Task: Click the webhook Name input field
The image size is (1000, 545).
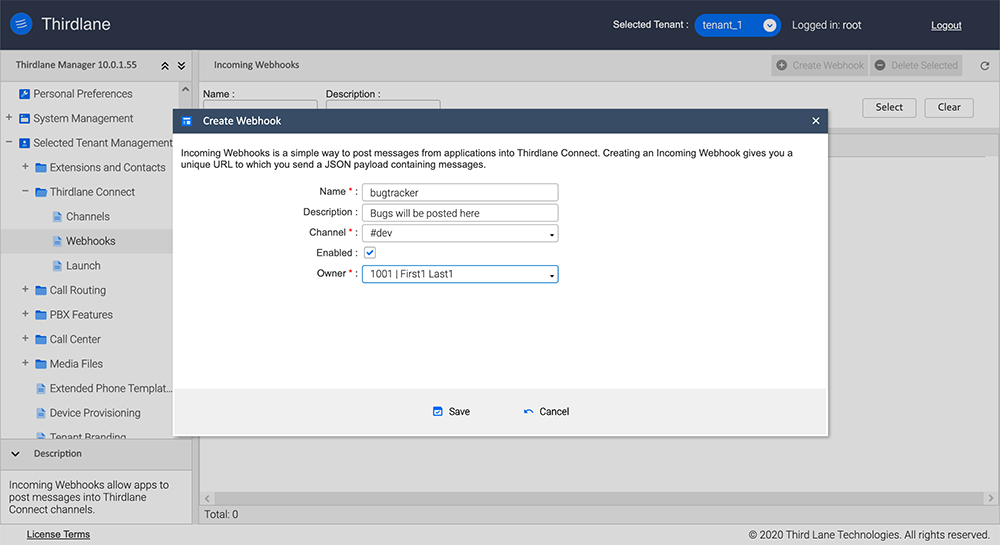Action: (x=460, y=193)
